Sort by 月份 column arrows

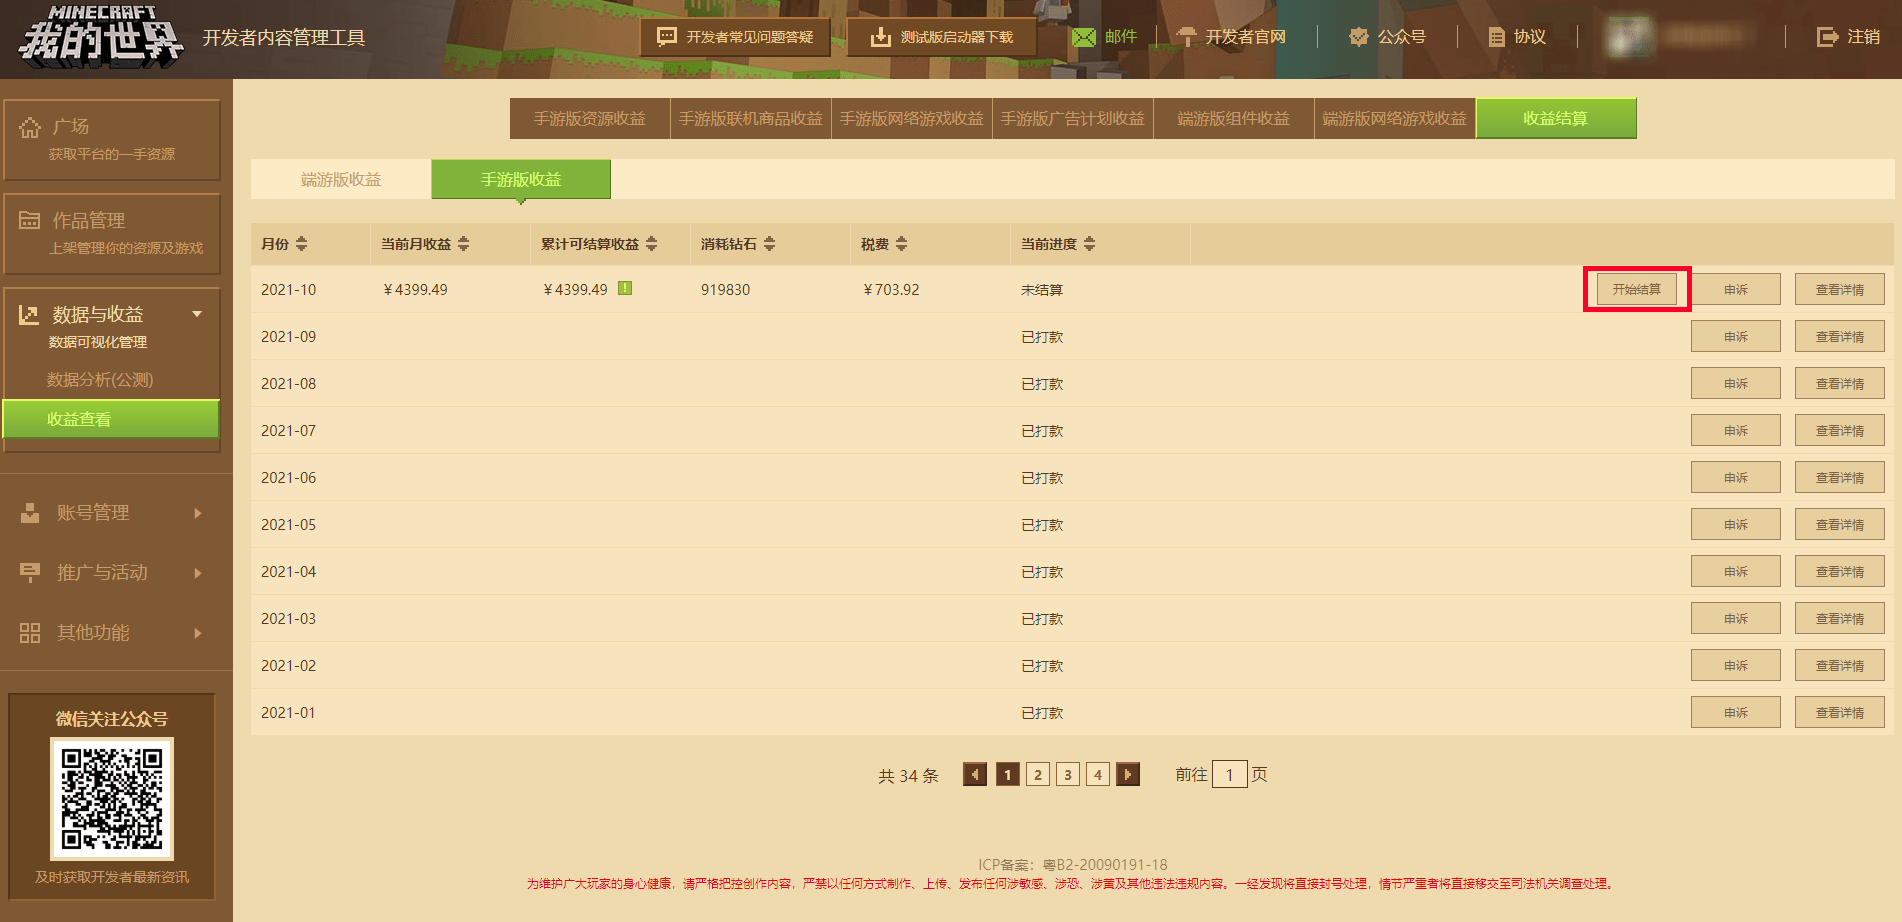pyautogui.click(x=301, y=244)
